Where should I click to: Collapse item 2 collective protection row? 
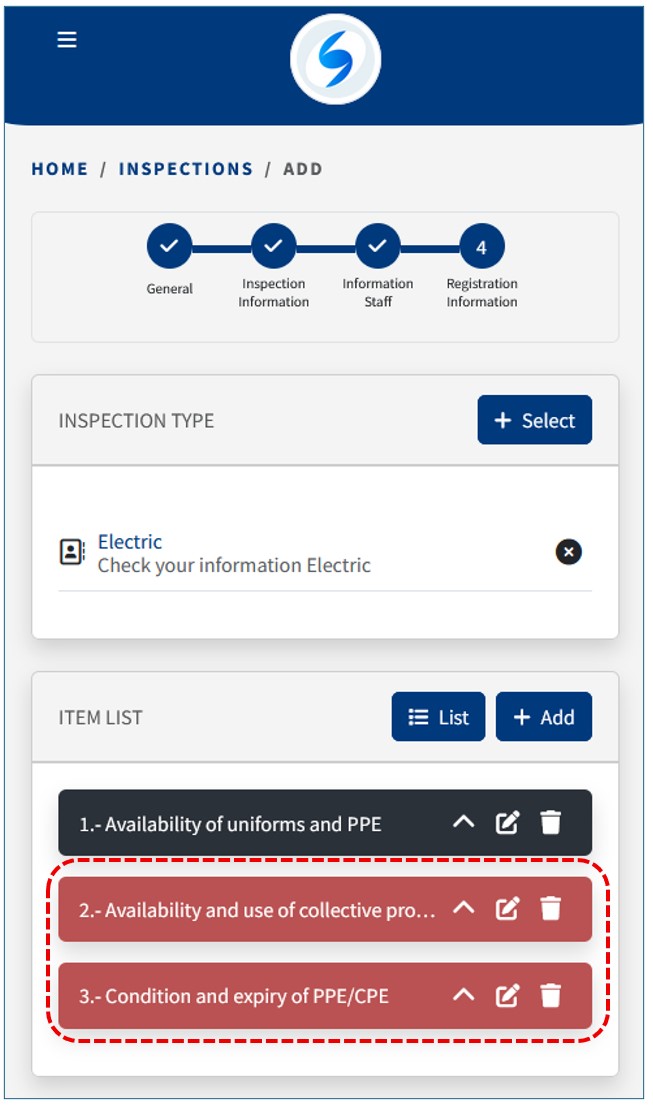[463, 909]
